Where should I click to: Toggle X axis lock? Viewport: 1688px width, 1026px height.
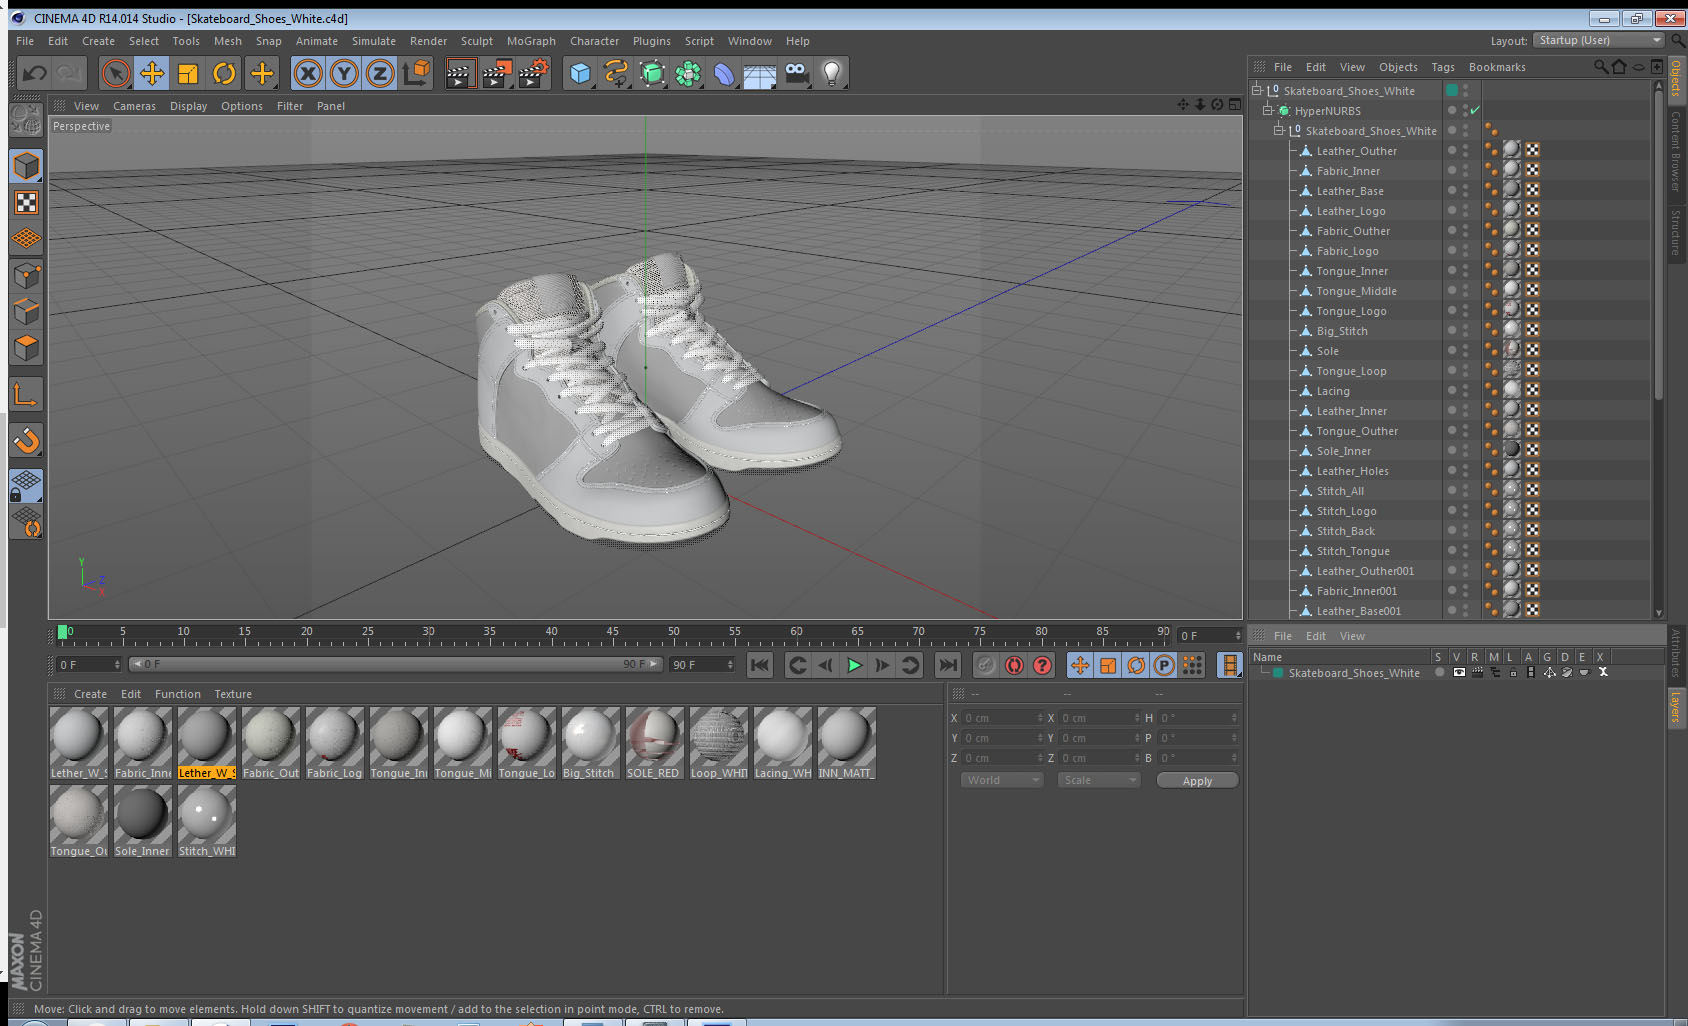[x=308, y=73]
